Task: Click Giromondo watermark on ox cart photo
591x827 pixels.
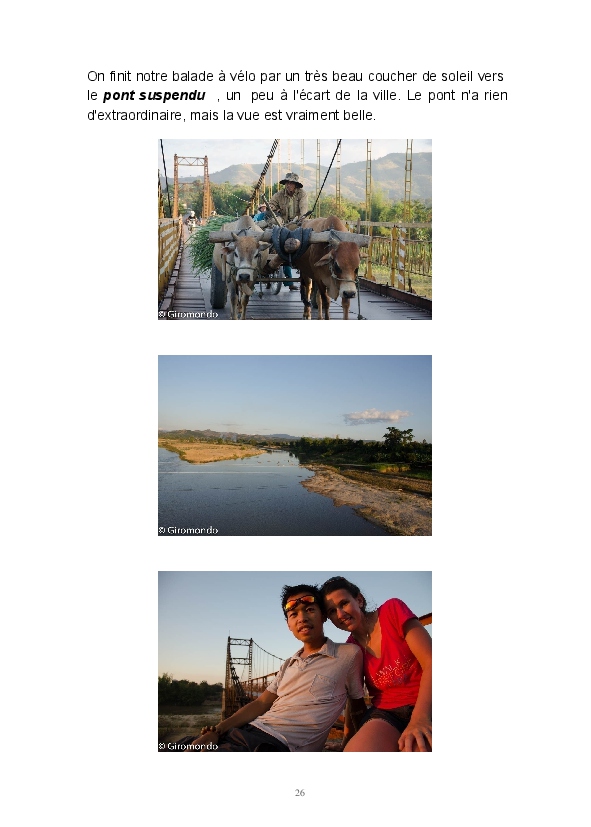Action: coord(188,314)
